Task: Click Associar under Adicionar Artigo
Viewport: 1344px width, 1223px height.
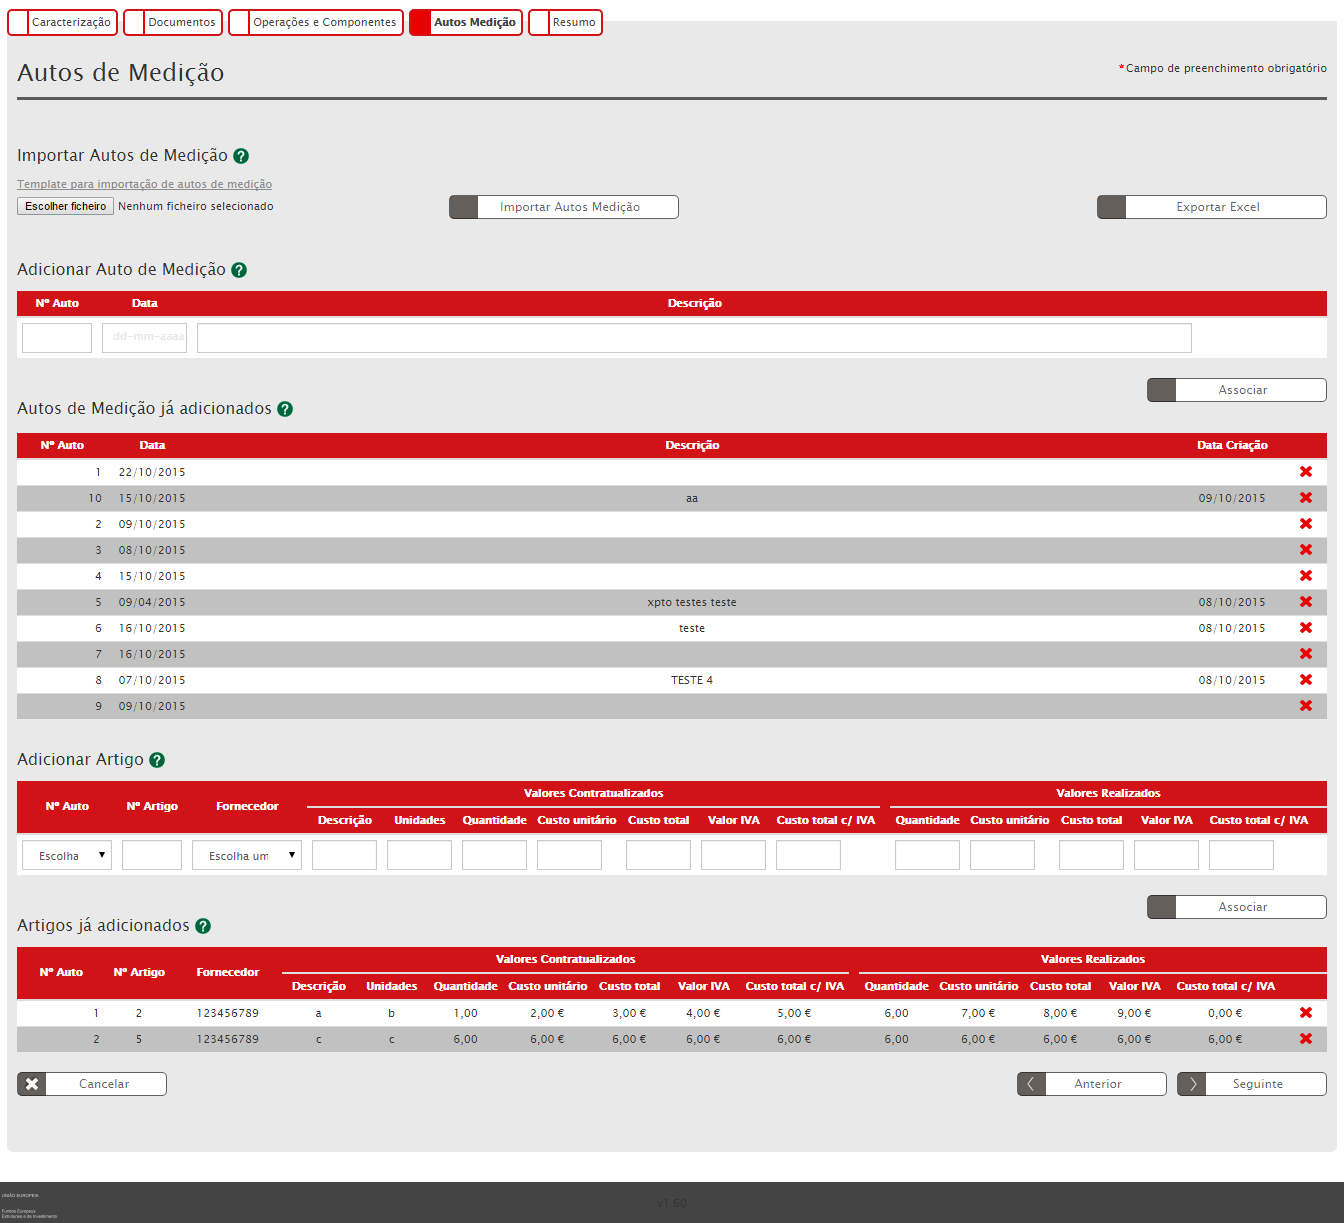Action: 1237,907
